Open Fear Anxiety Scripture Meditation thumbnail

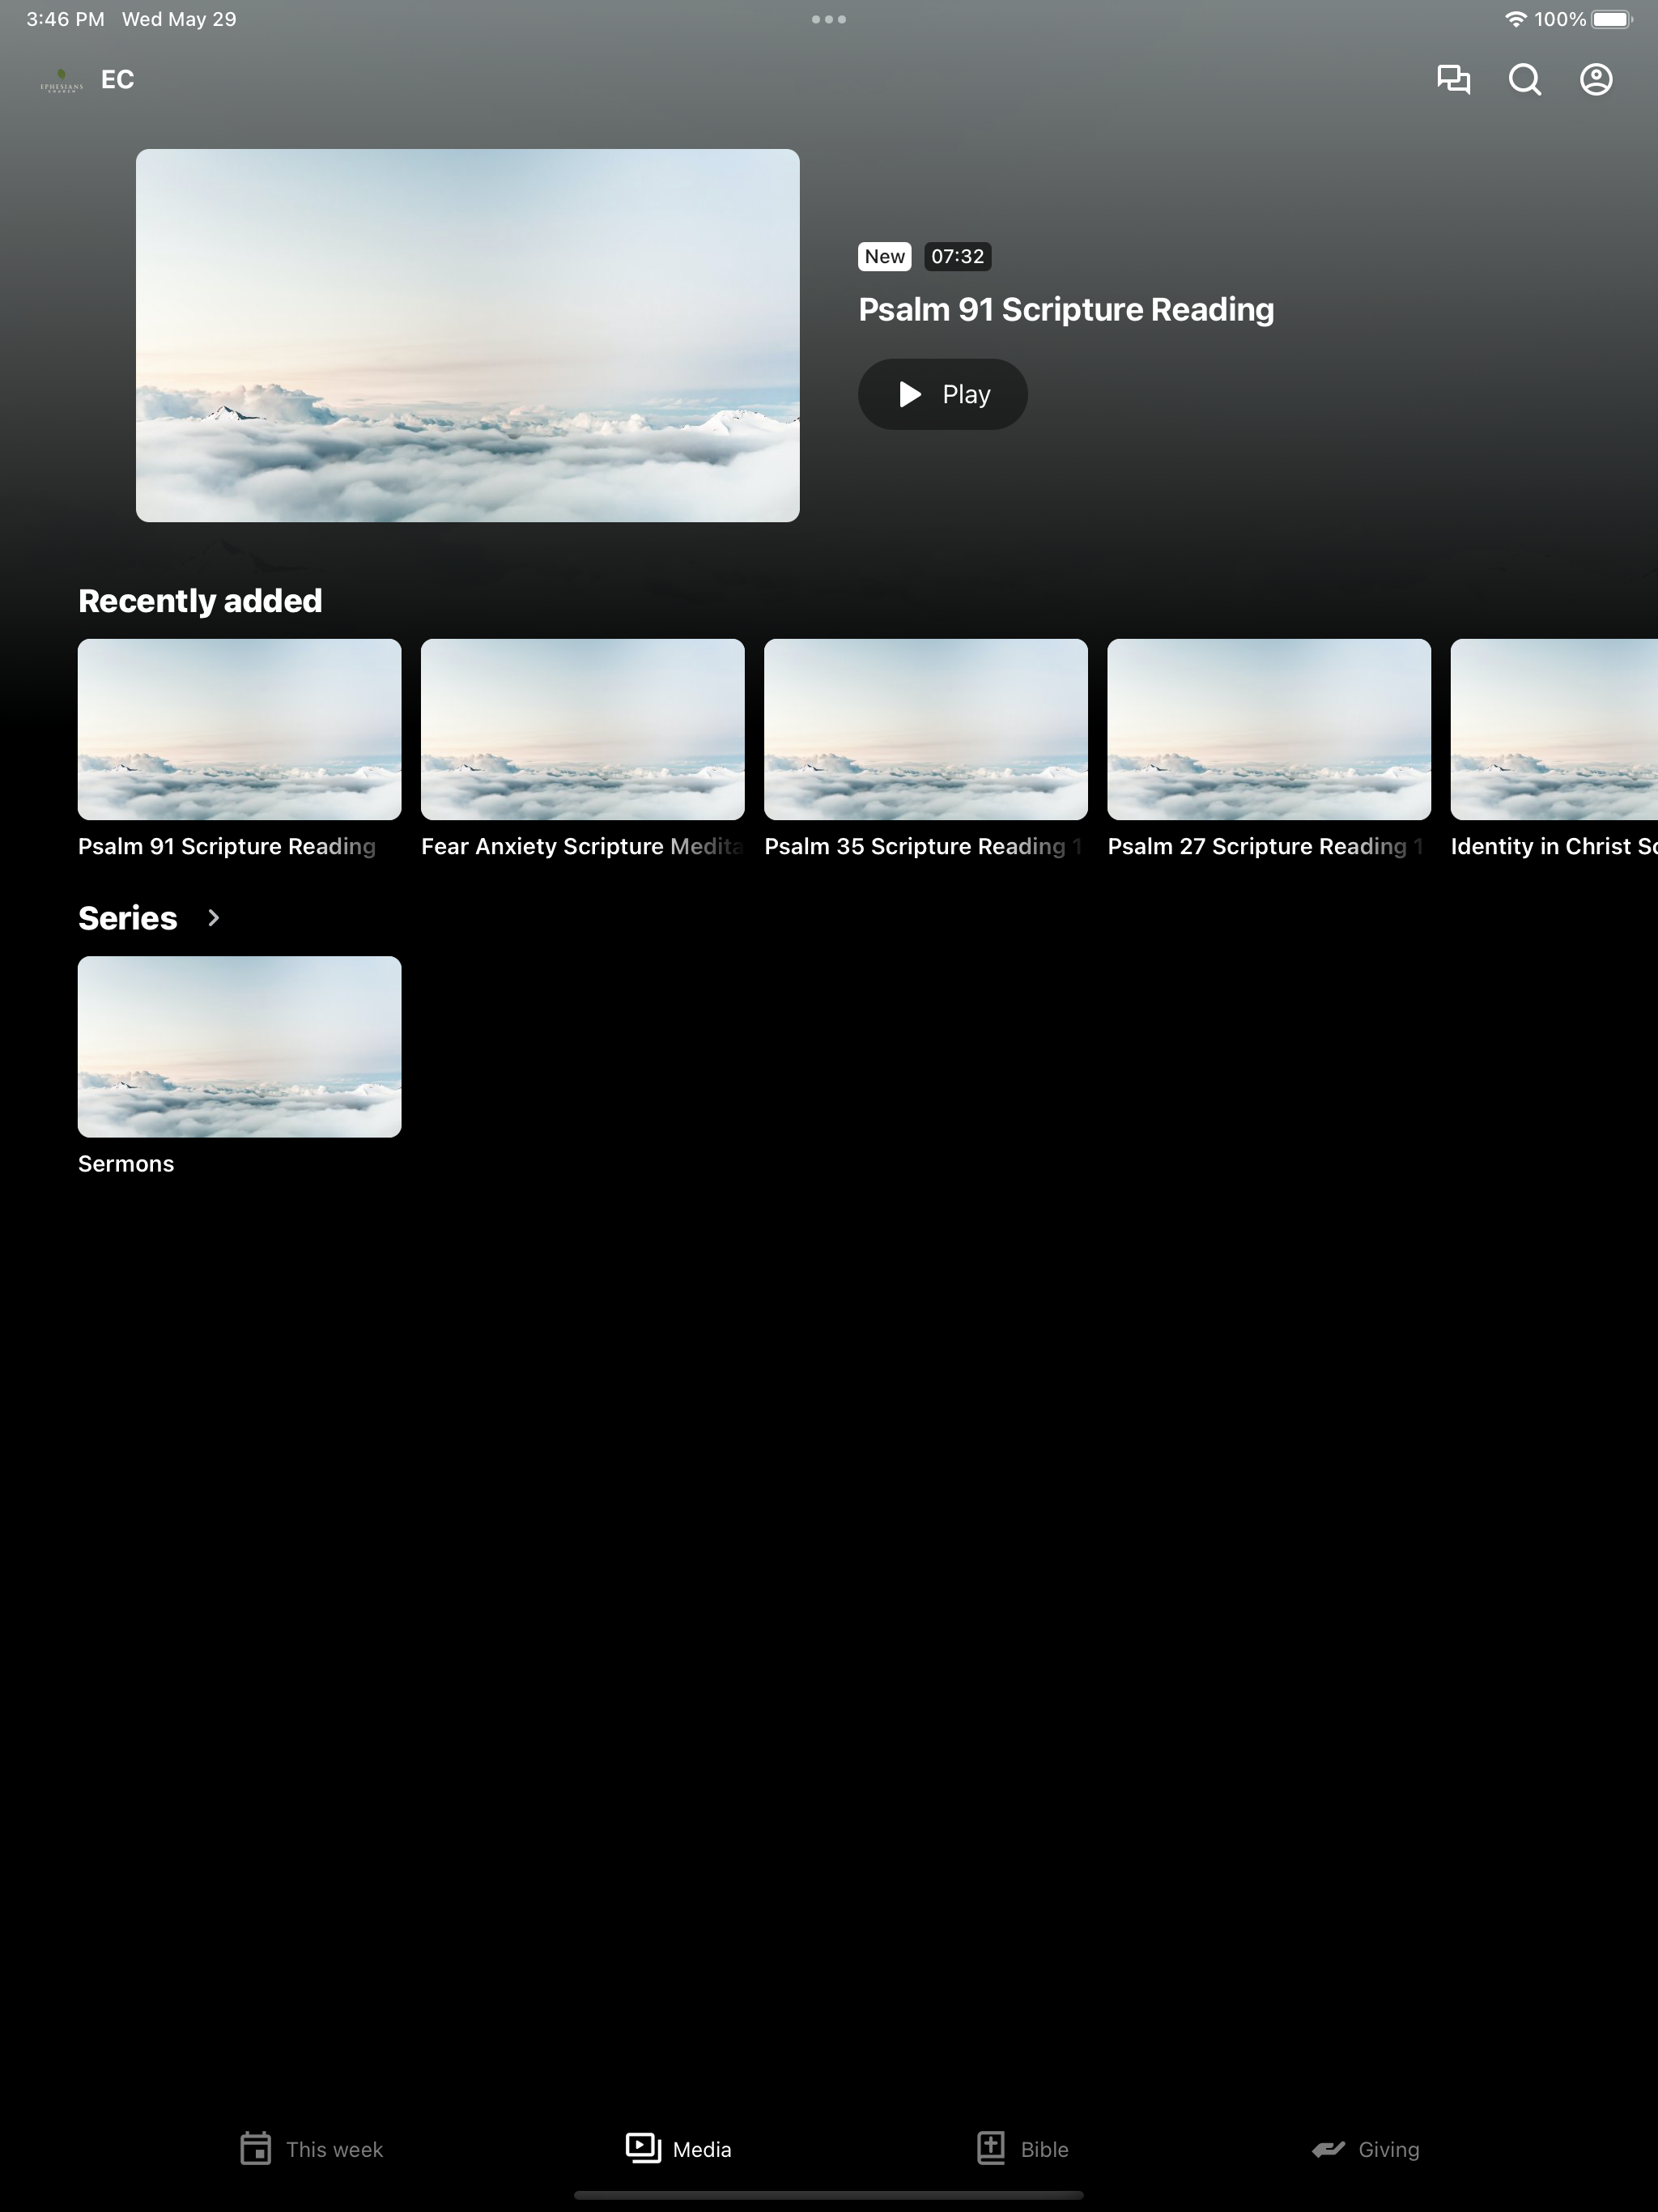[x=582, y=729]
